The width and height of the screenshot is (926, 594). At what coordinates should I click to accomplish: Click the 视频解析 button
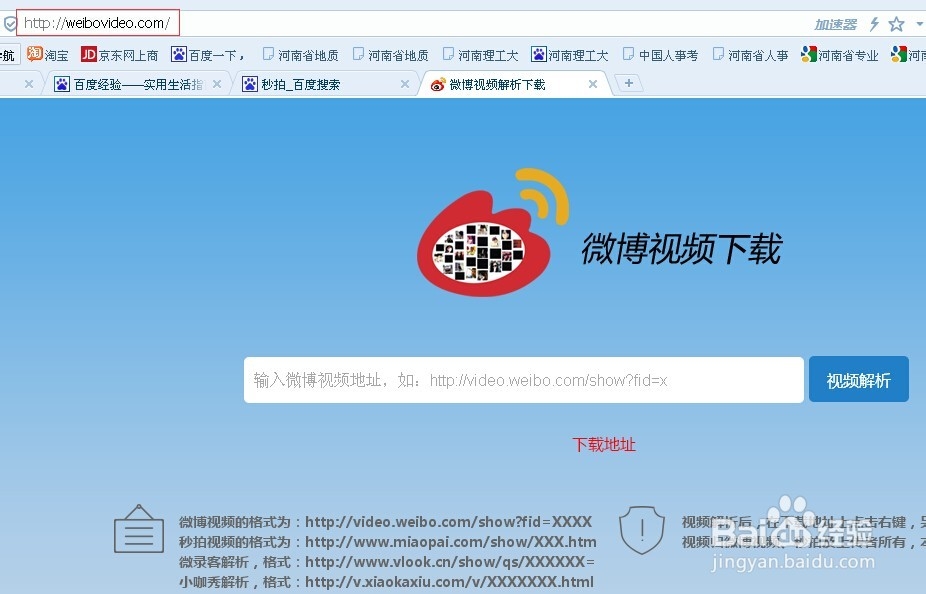click(859, 380)
